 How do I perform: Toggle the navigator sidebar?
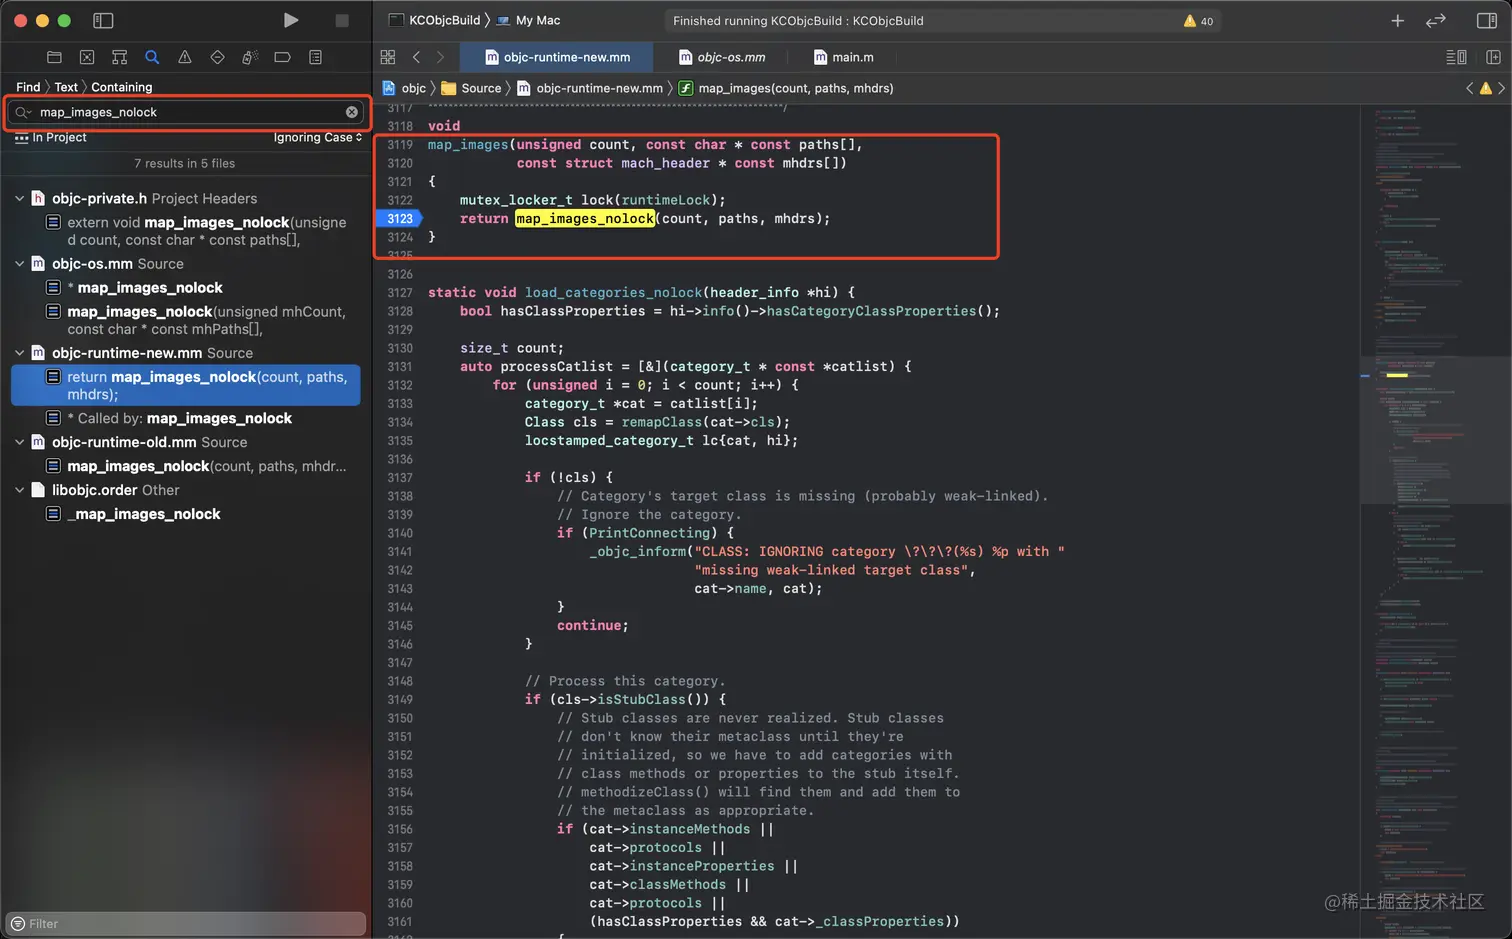pyautogui.click(x=103, y=20)
